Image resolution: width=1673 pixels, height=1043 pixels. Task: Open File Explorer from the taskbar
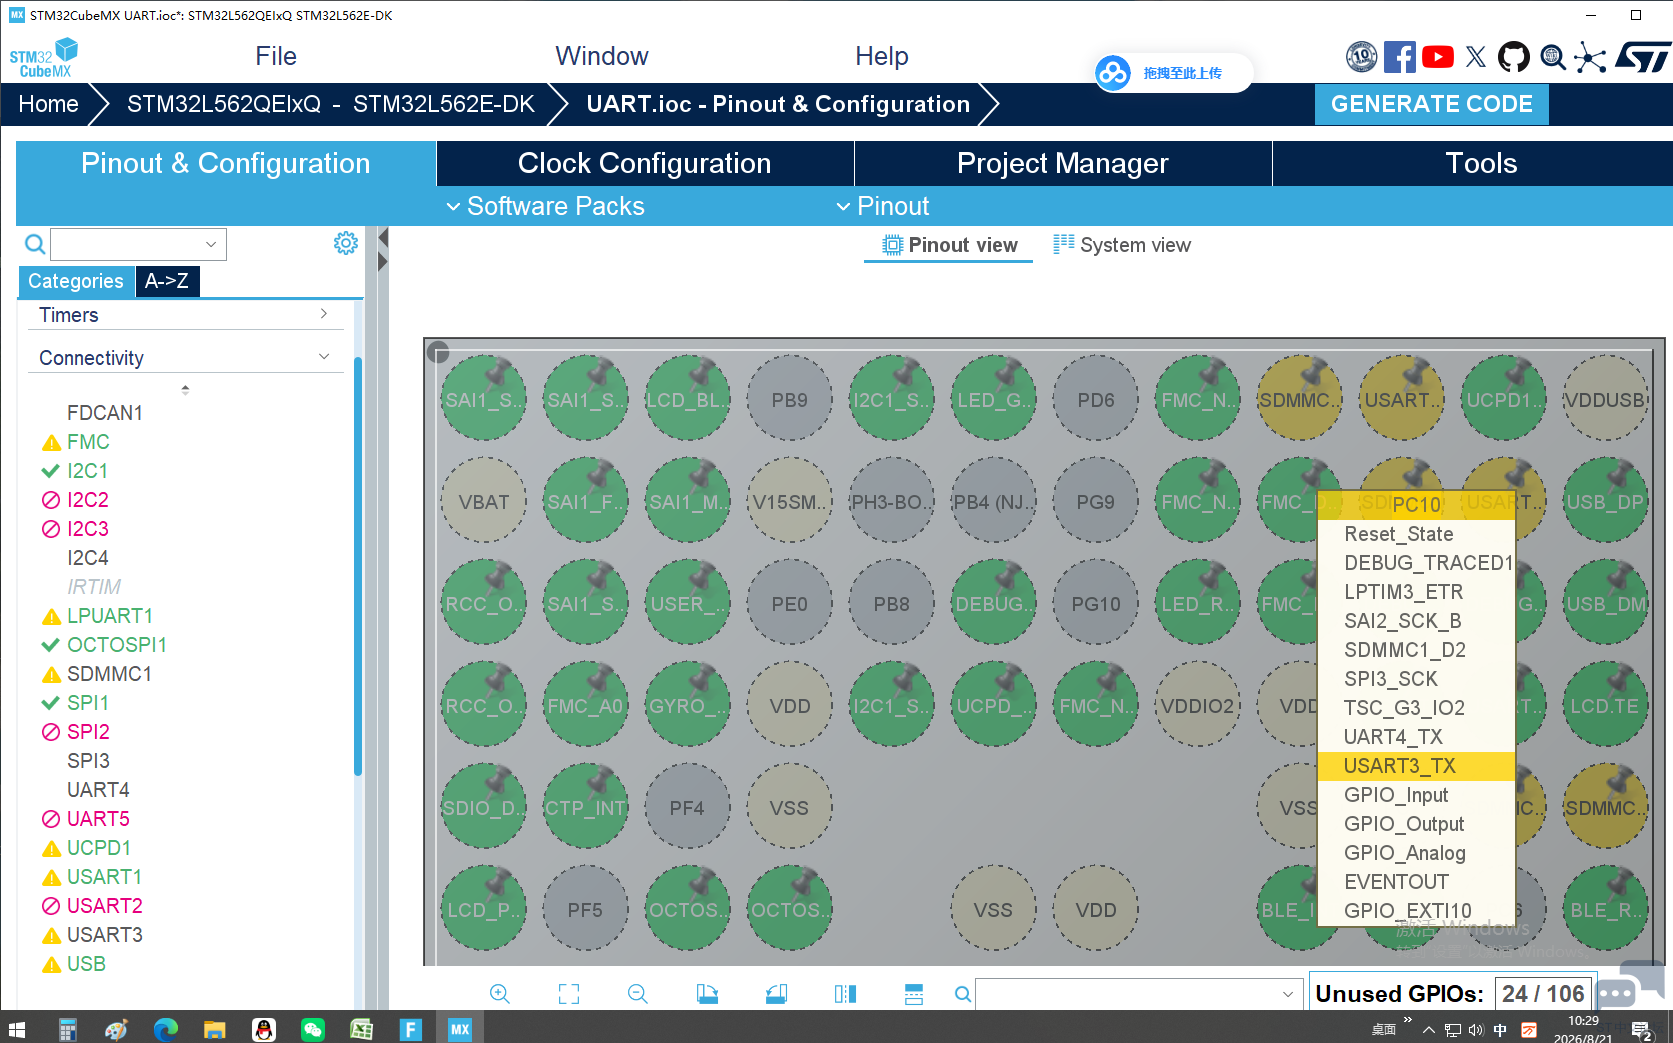tap(215, 1028)
